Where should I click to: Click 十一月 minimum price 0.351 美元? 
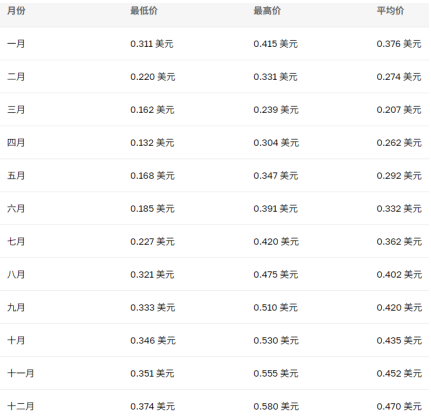tap(152, 373)
